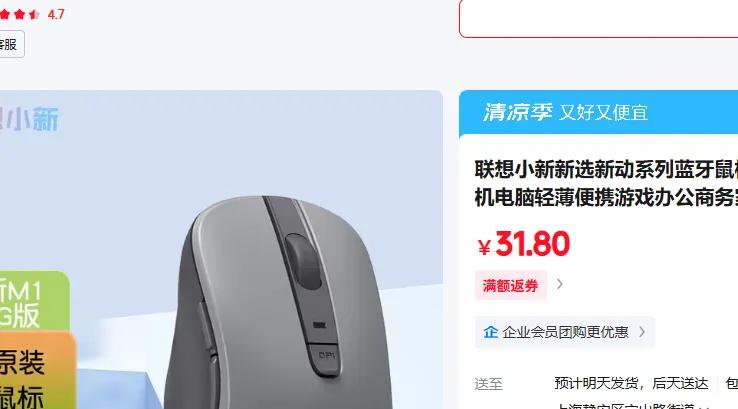Click 预计明天发货，后天送达 delivery info

point(631,383)
